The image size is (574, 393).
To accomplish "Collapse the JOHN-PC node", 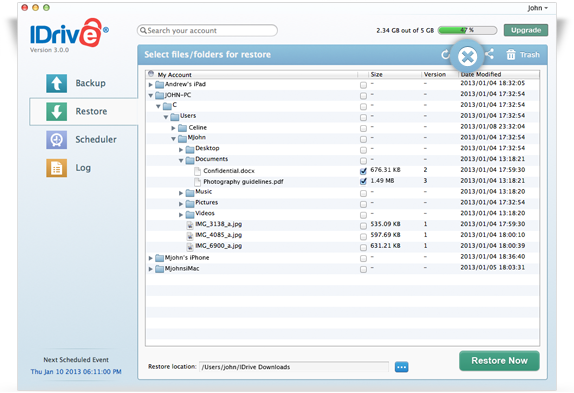I will click(150, 96).
